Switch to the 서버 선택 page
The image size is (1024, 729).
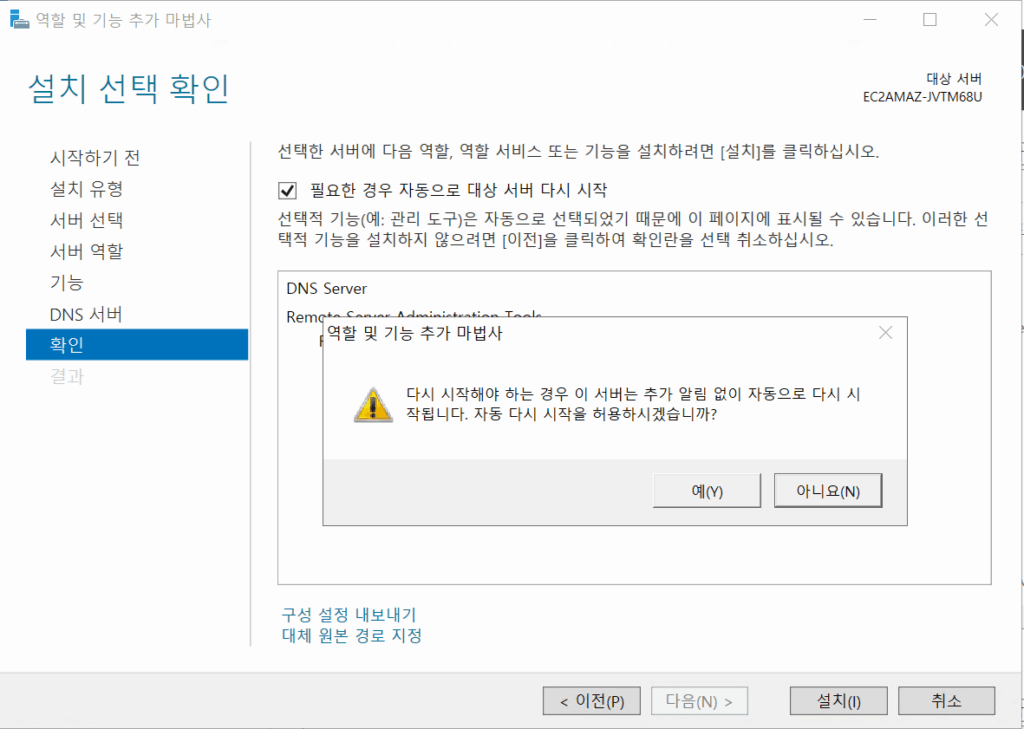[87, 220]
